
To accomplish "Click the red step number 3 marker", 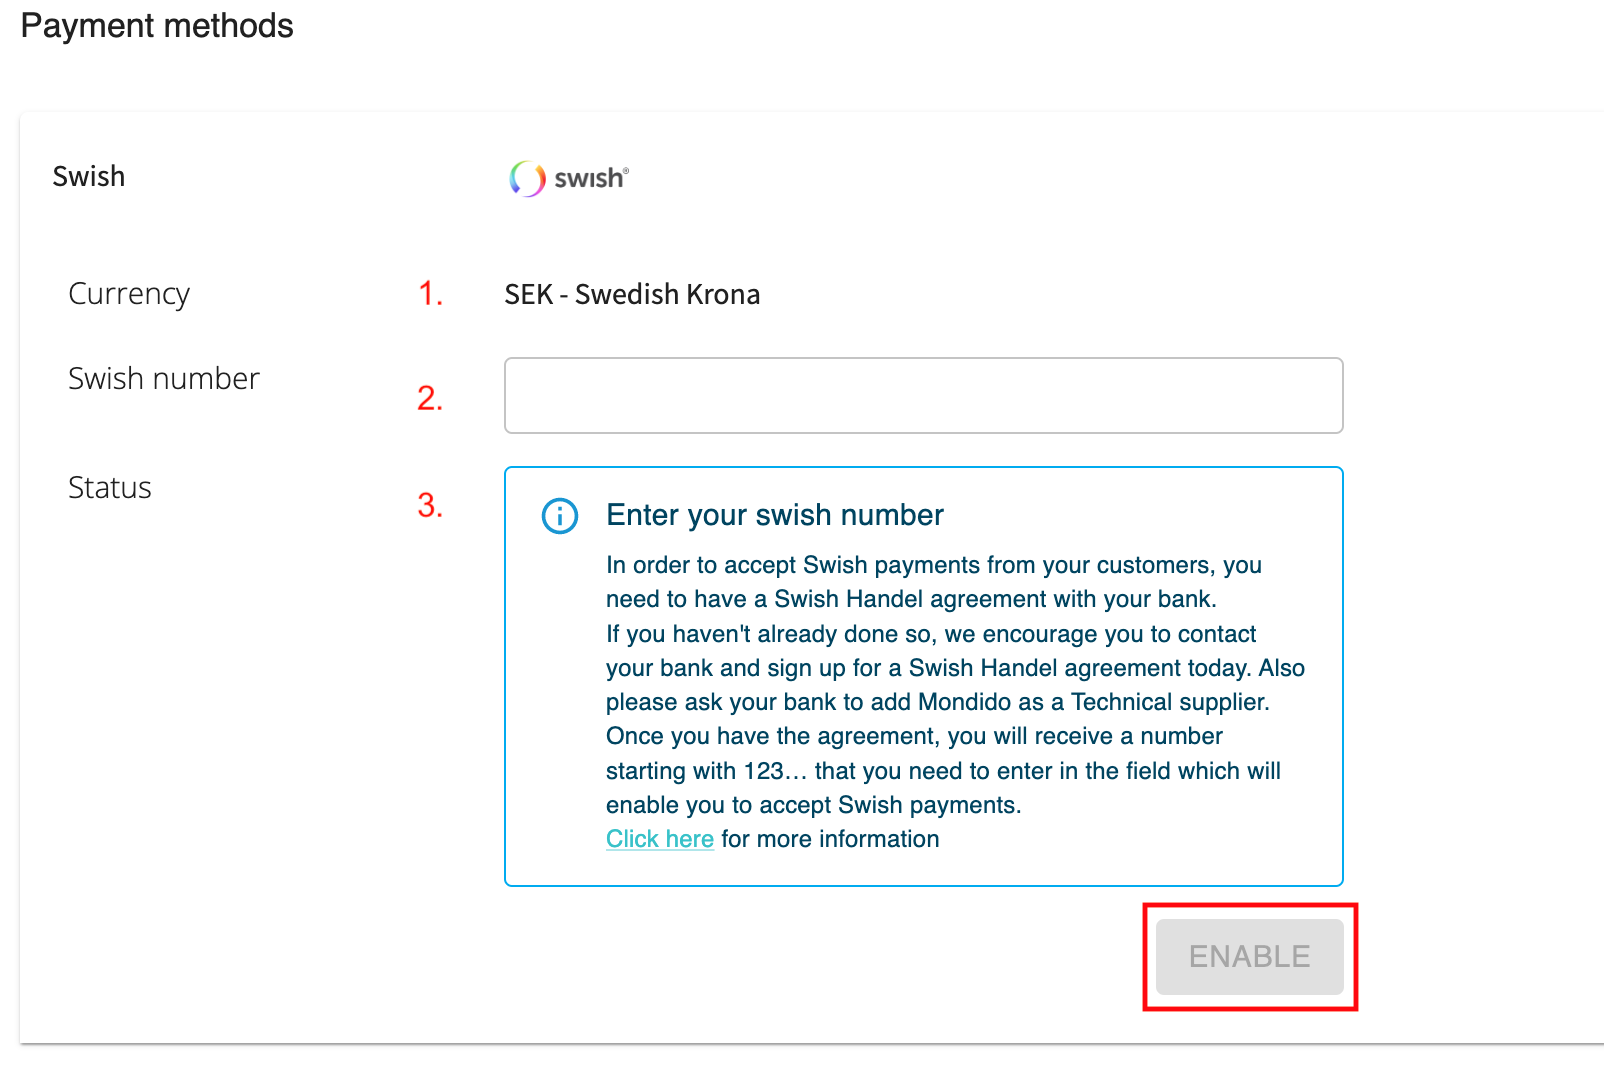I will point(430,506).
